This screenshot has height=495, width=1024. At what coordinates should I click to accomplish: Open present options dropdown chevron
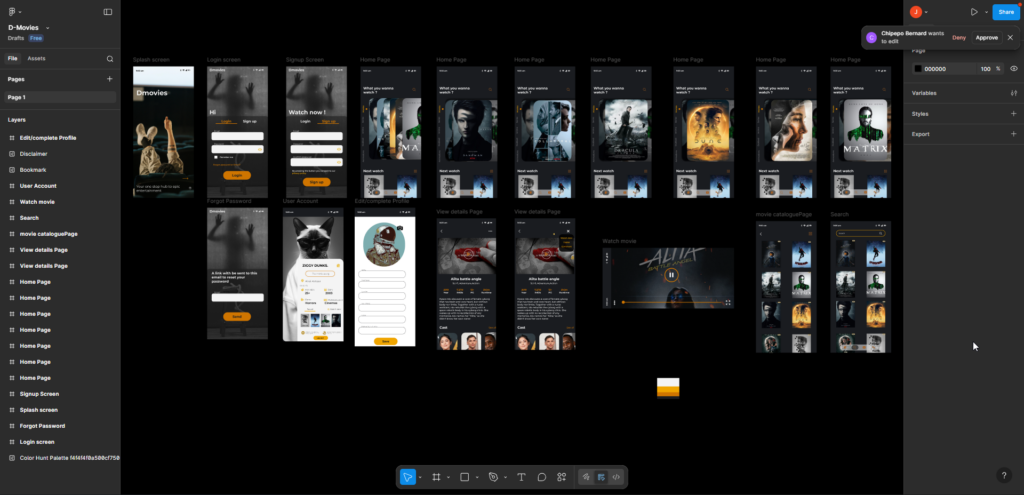tap(986, 12)
